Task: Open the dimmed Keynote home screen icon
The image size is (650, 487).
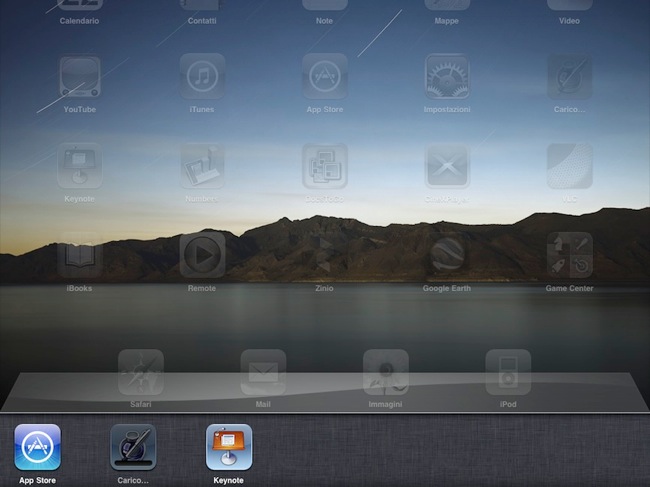Action: click(80, 166)
